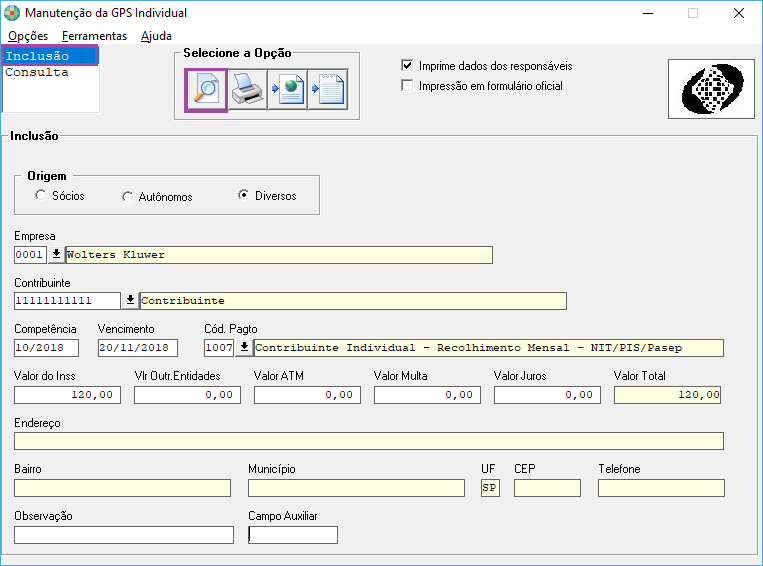This screenshot has height=566, width=763.
Task: Click the Empresa code field 0001
Action: [30, 255]
